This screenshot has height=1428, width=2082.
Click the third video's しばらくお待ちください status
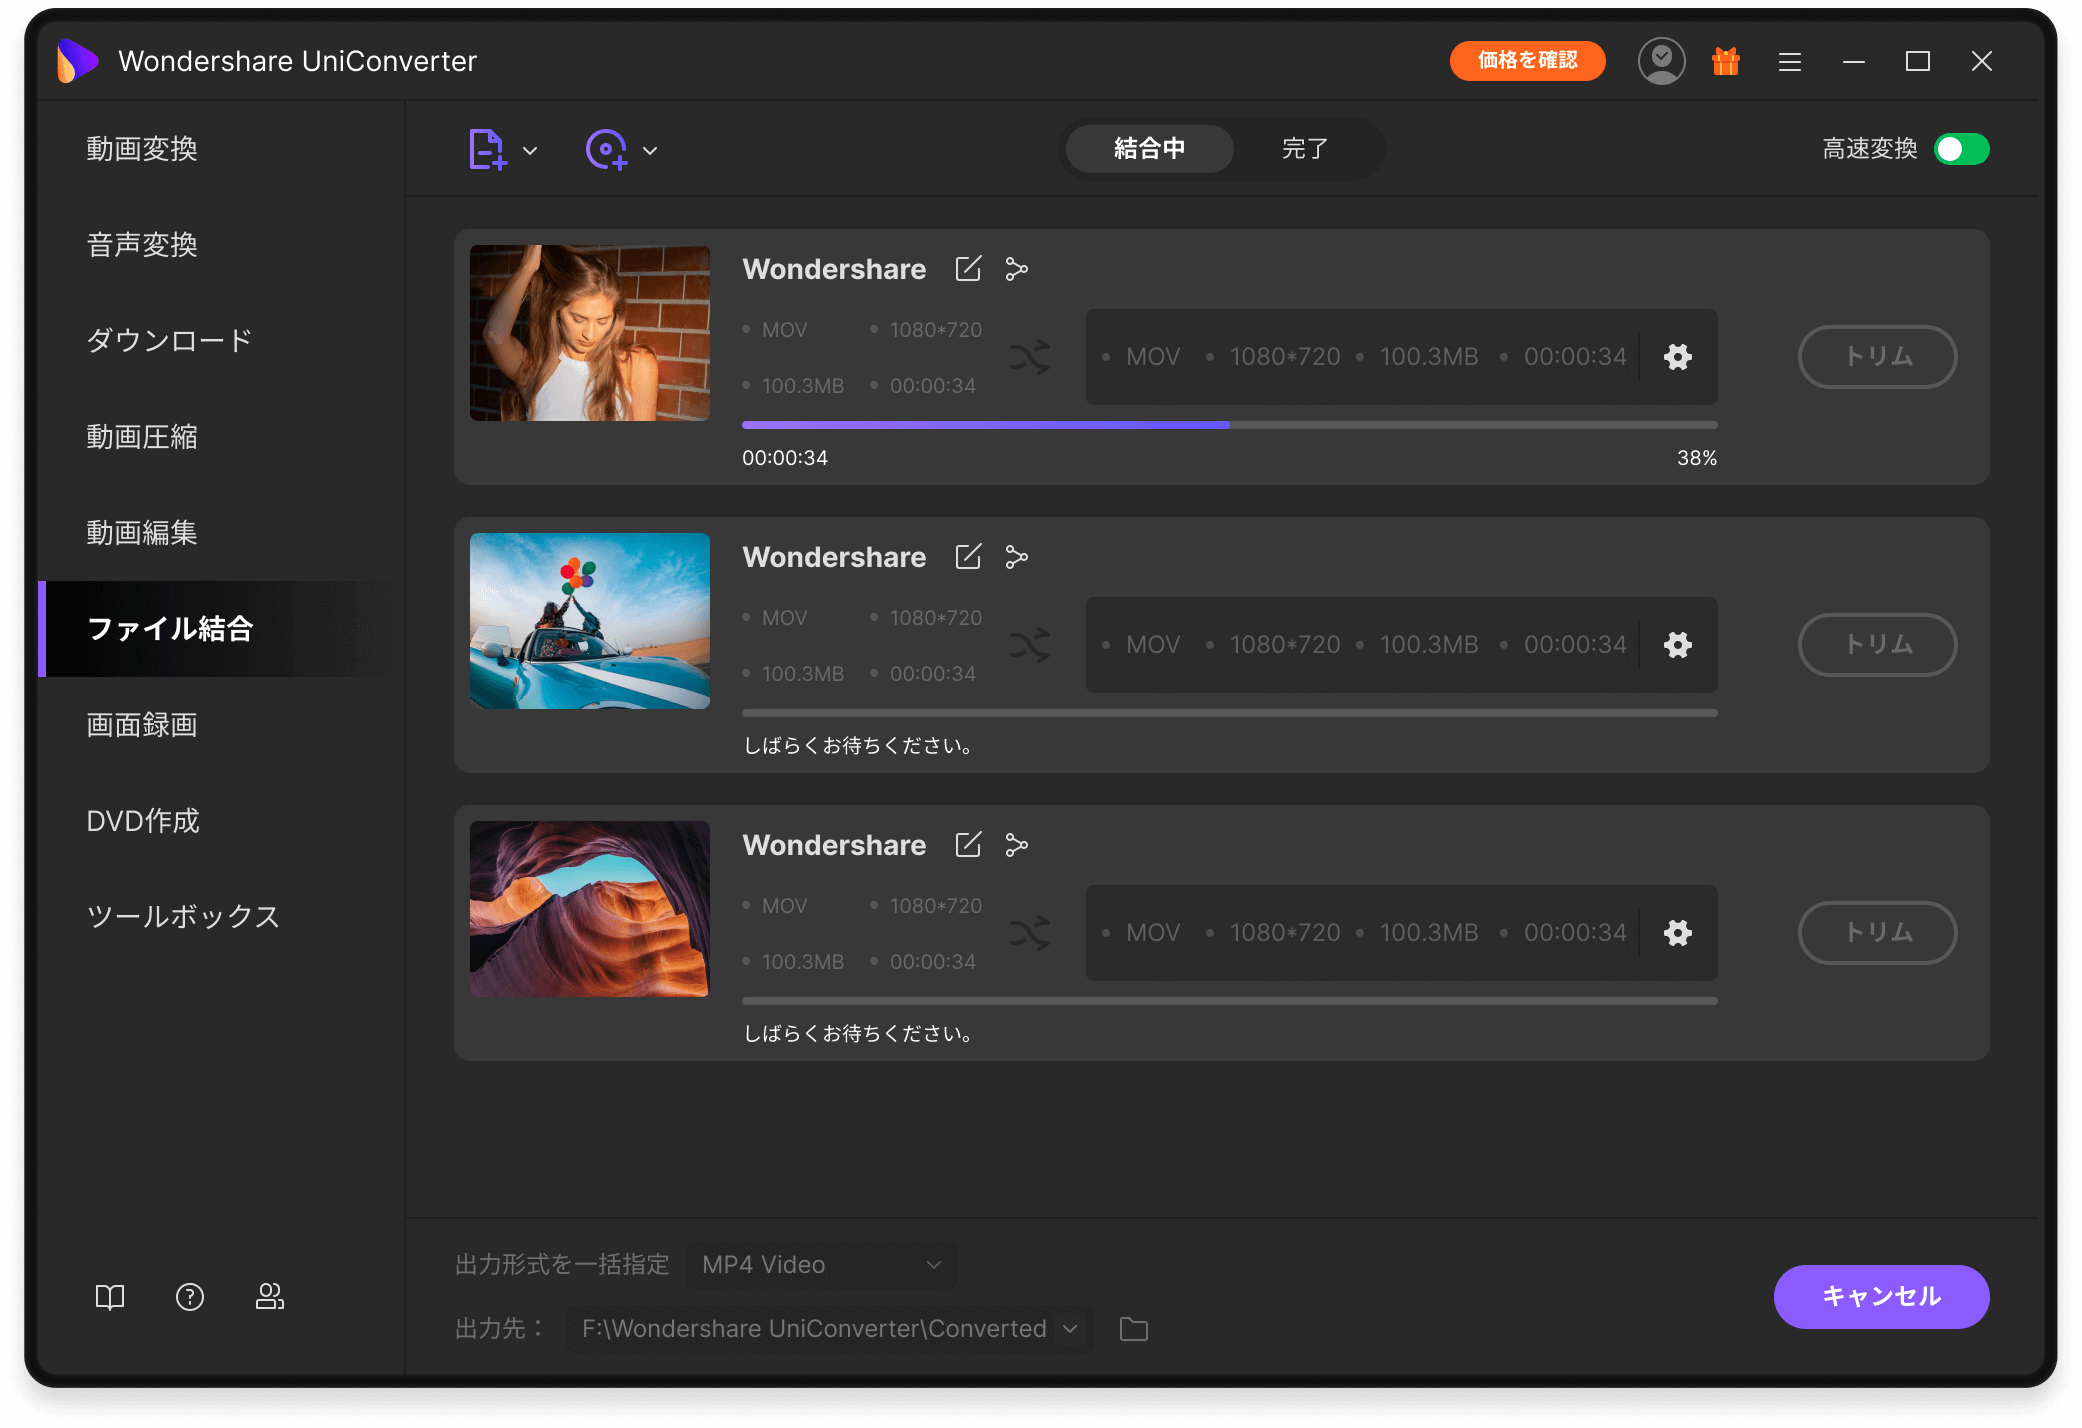(859, 1034)
